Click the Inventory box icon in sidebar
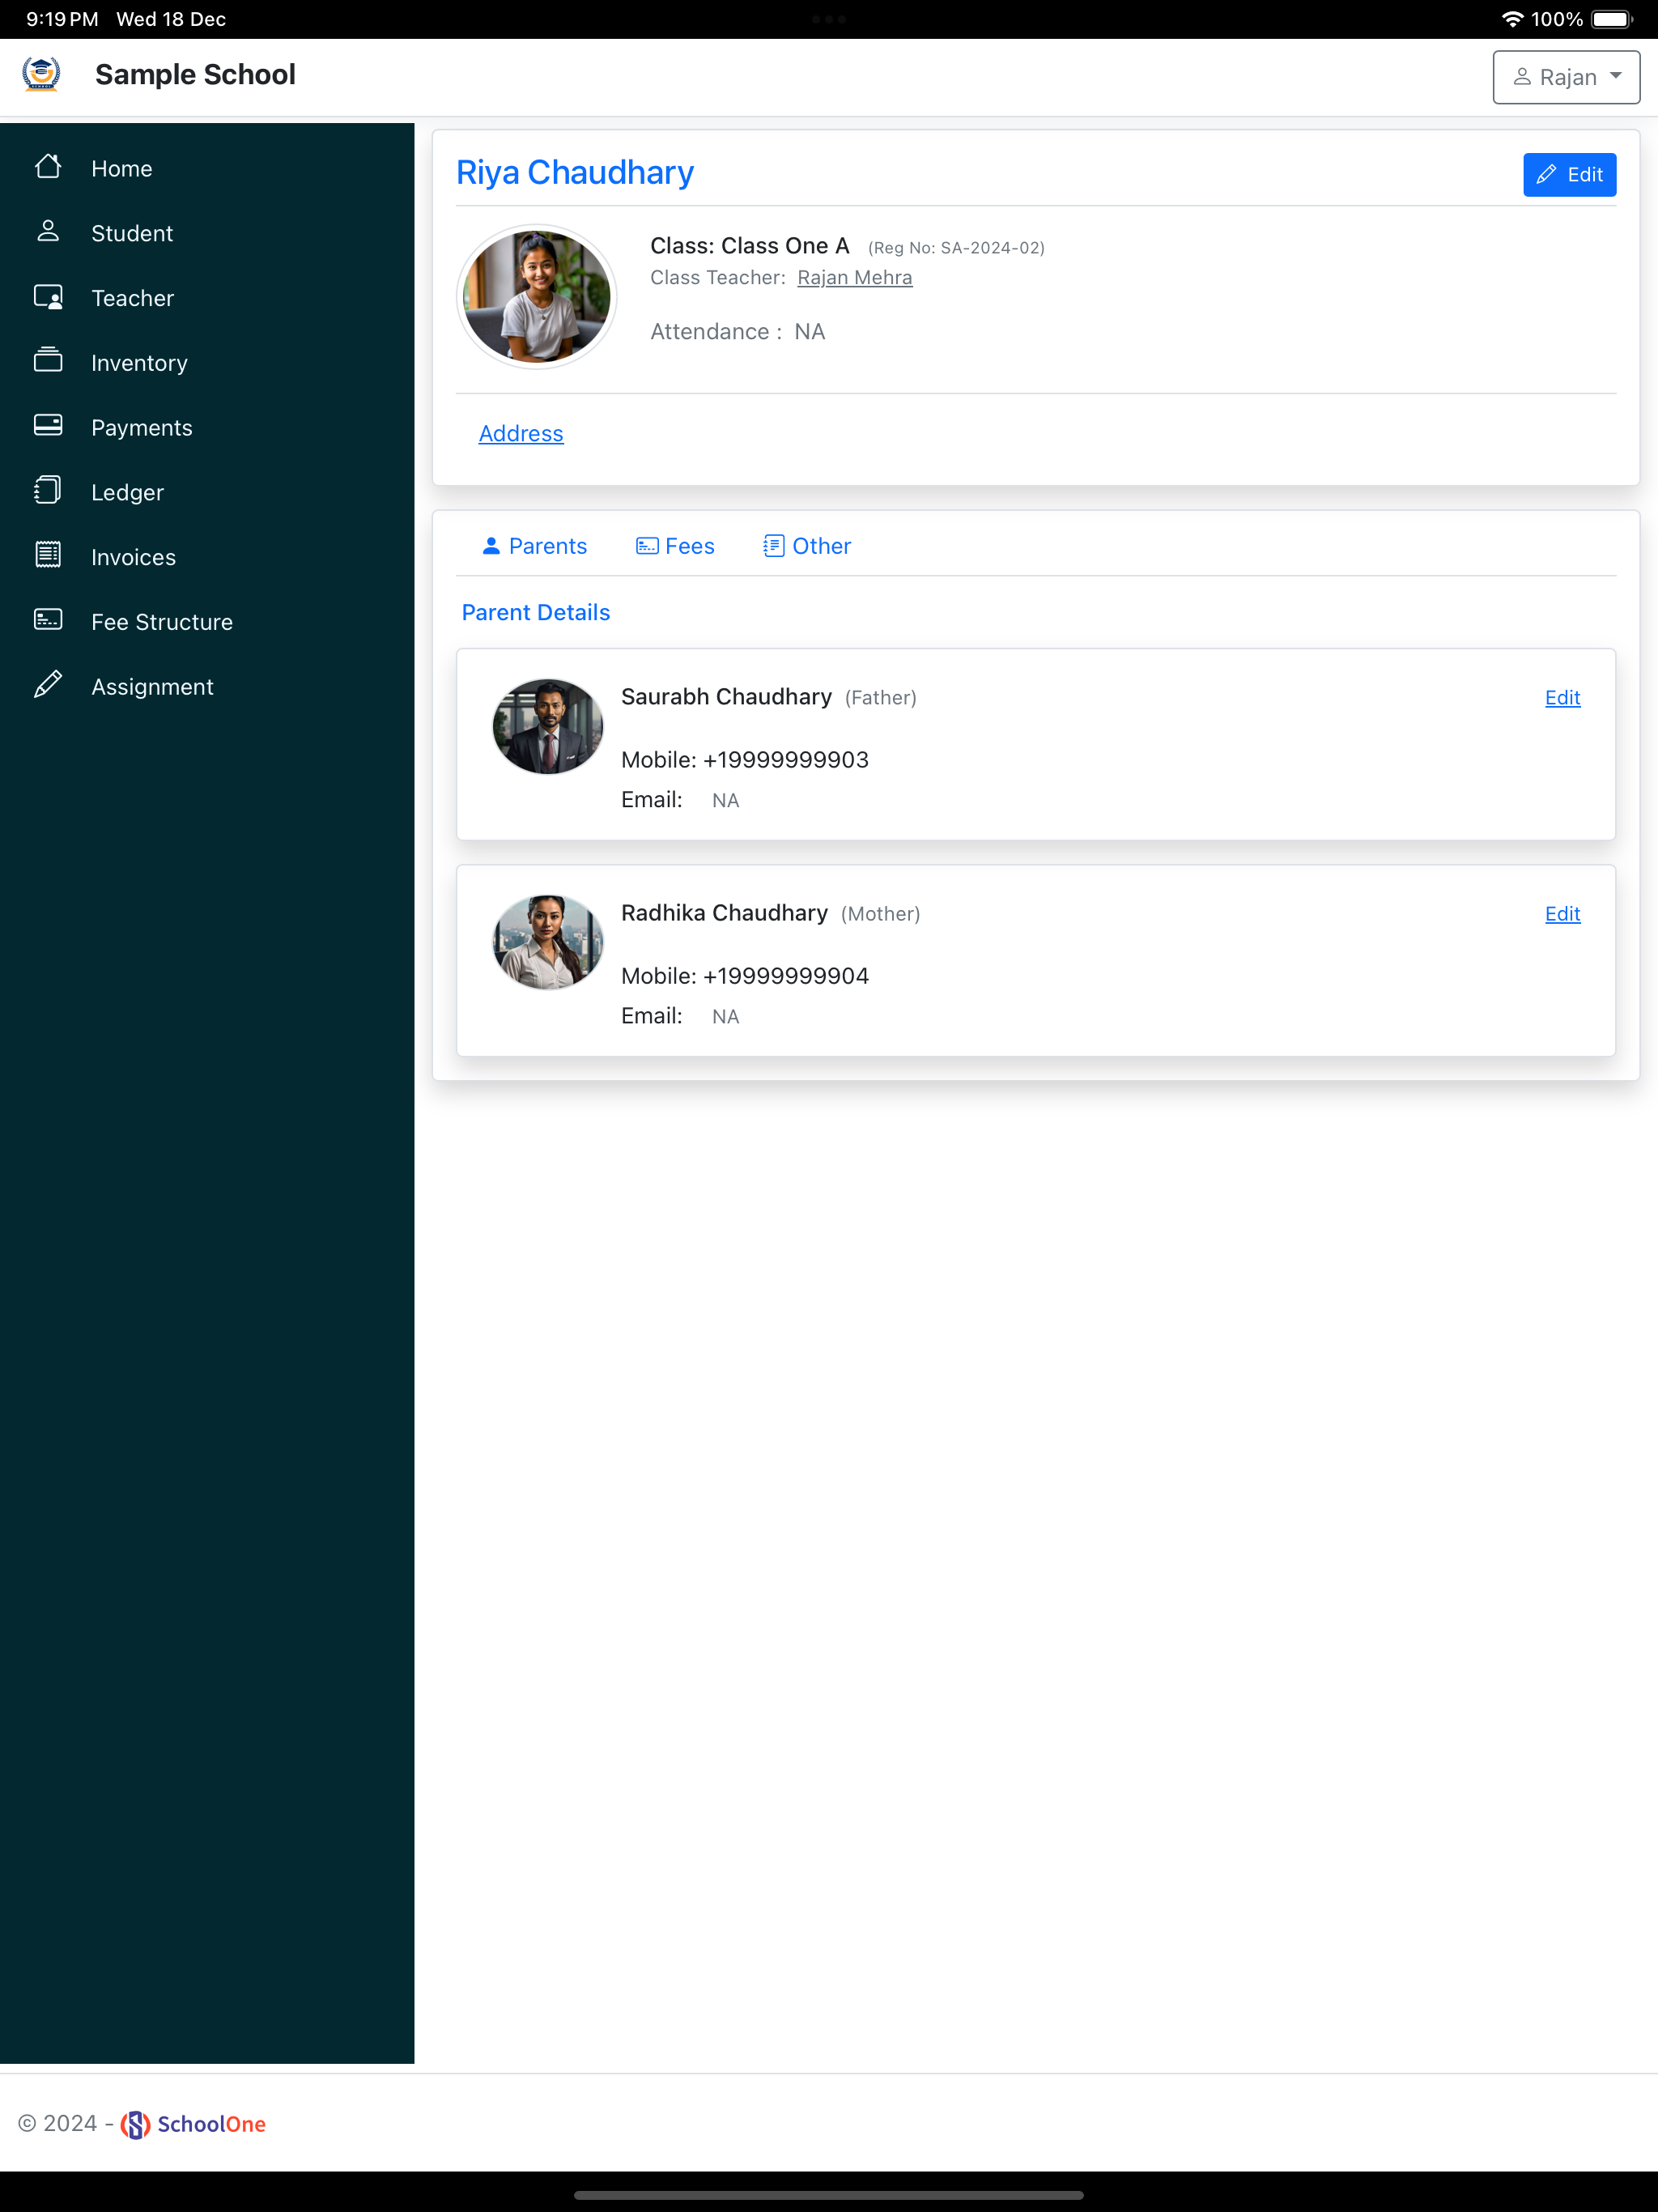Viewport: 1658px width, 2212px height. click(x=47, y=361)
